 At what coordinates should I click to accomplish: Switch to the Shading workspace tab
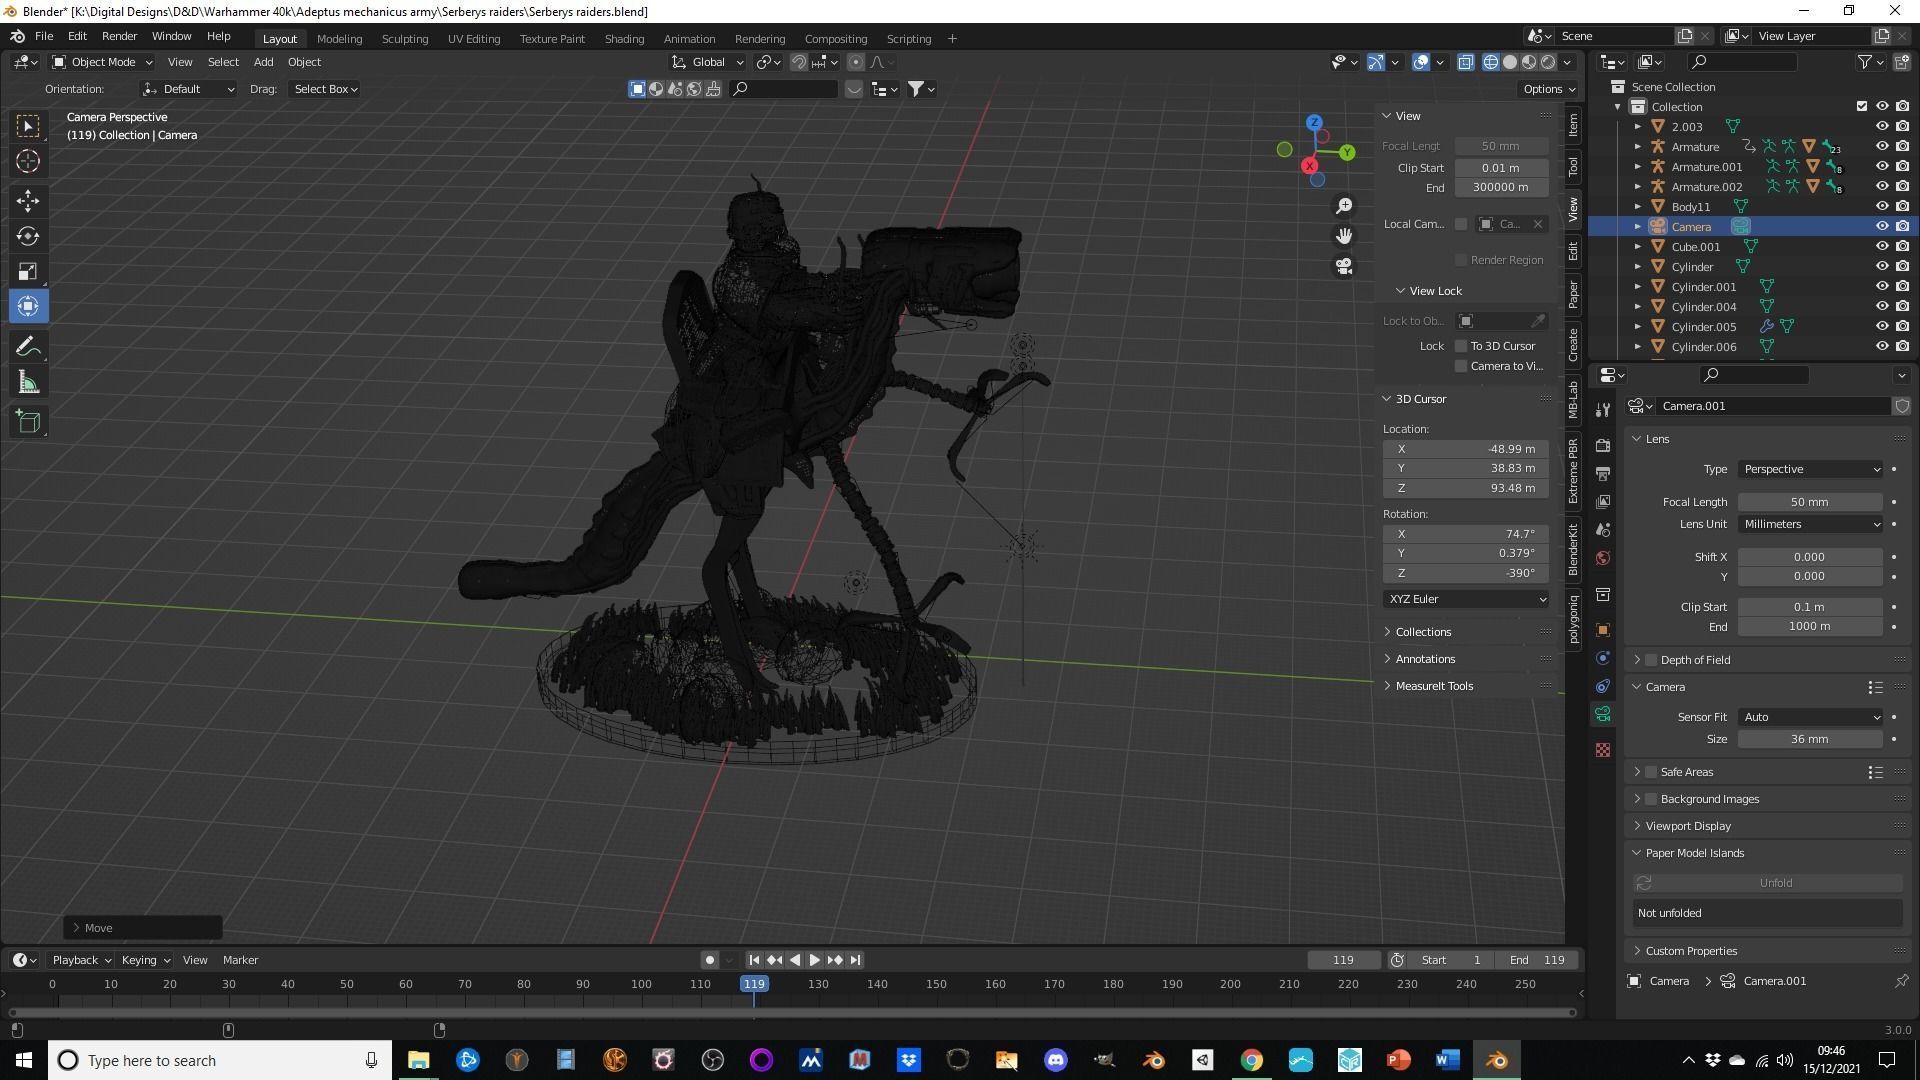[624, 39]
